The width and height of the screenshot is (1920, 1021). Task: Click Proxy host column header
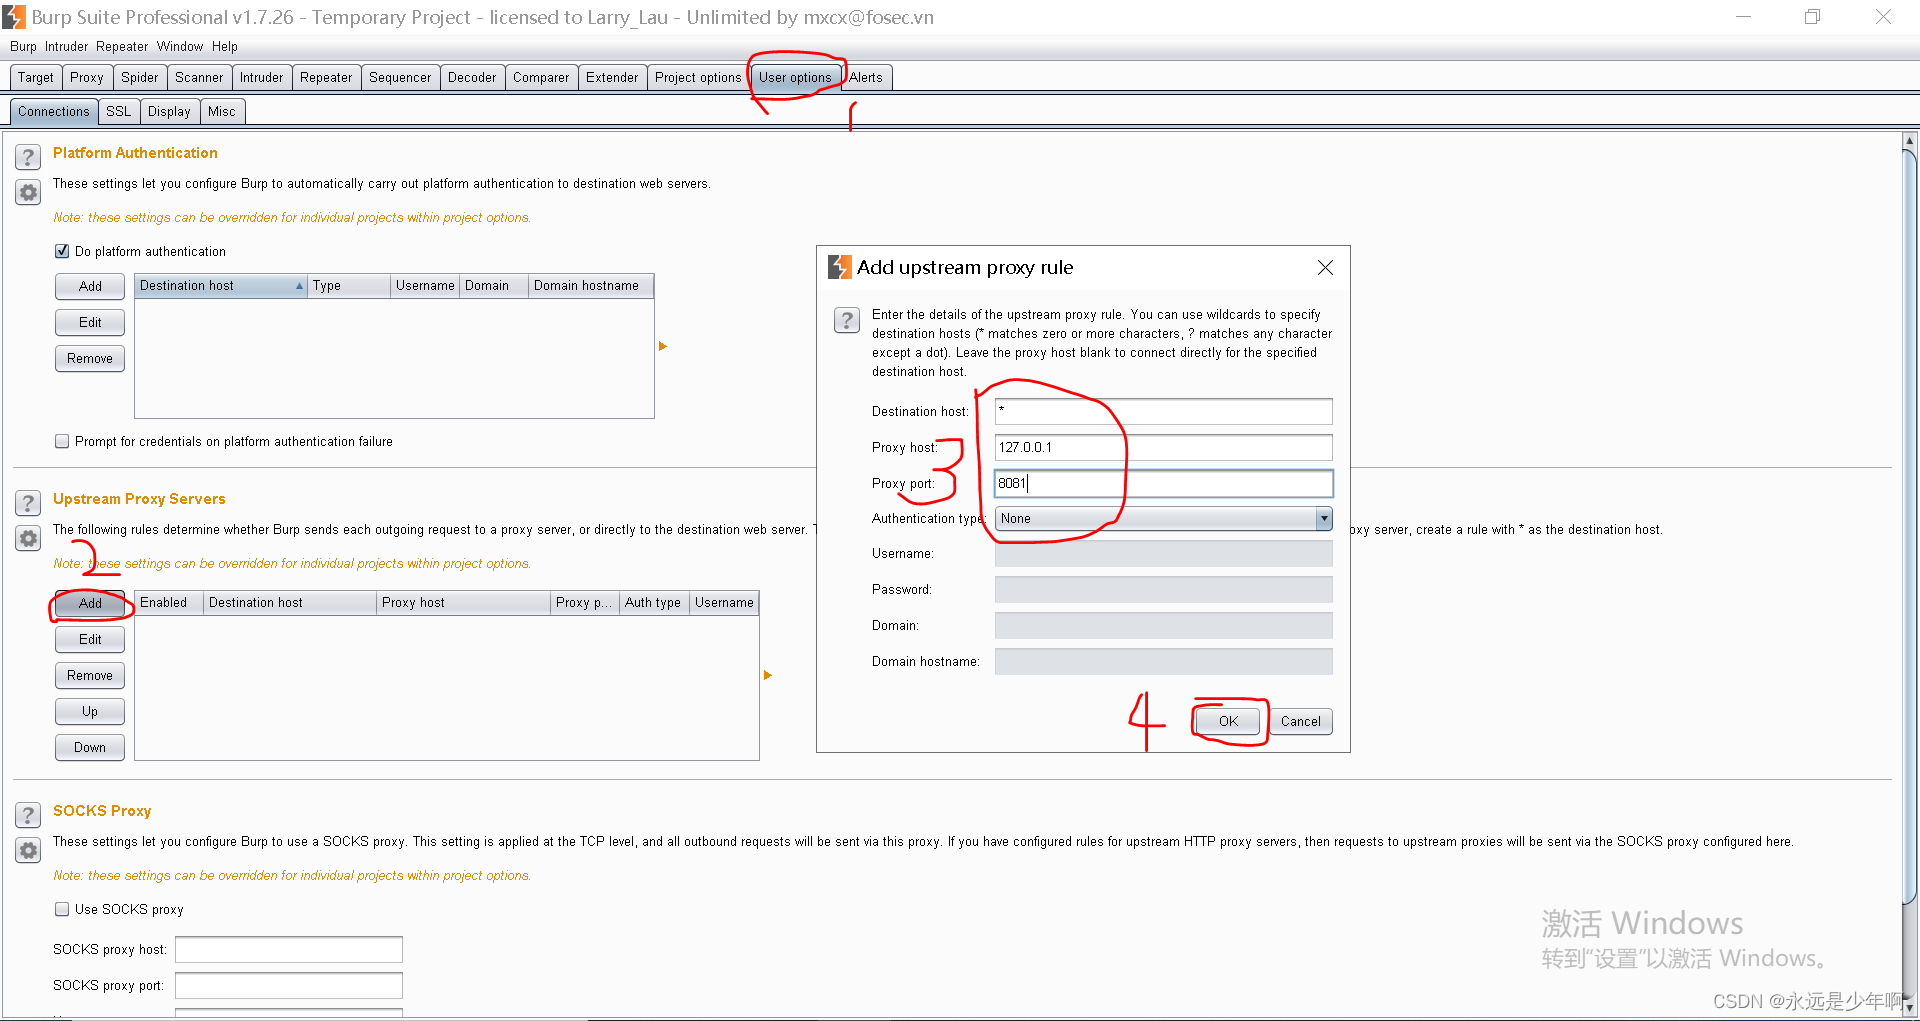click(x=463, y=602)
